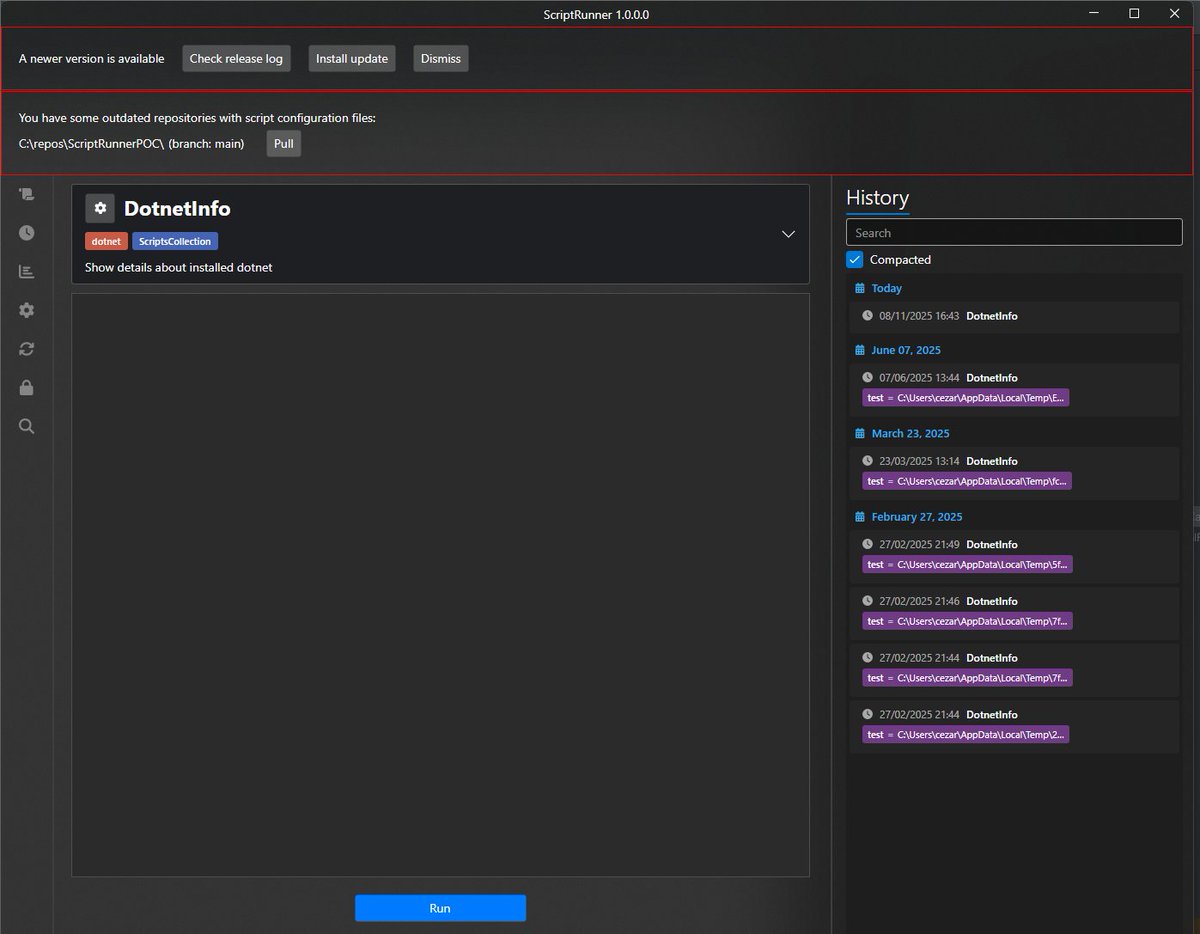Screen dimensions: 1200x934
Task: Click the clock icon on the 27/02/2025 21:46 entry
Action: [x=868, y=601]
